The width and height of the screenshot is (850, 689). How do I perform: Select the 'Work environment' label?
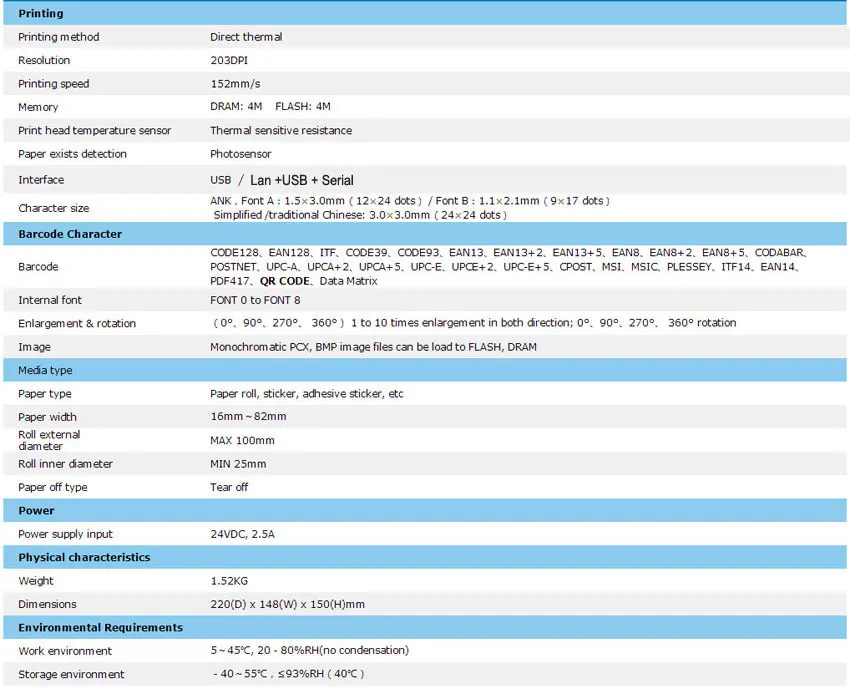point(65,651)
